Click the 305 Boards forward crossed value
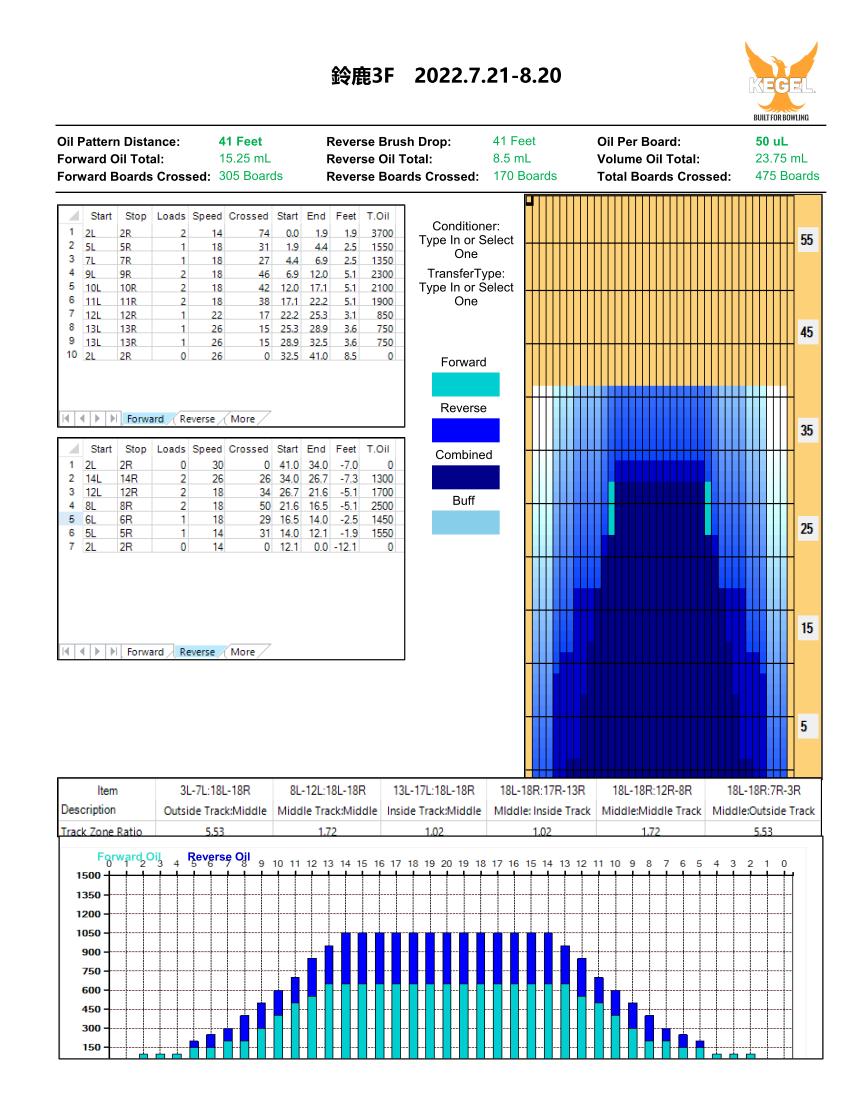 coord(250,176)
